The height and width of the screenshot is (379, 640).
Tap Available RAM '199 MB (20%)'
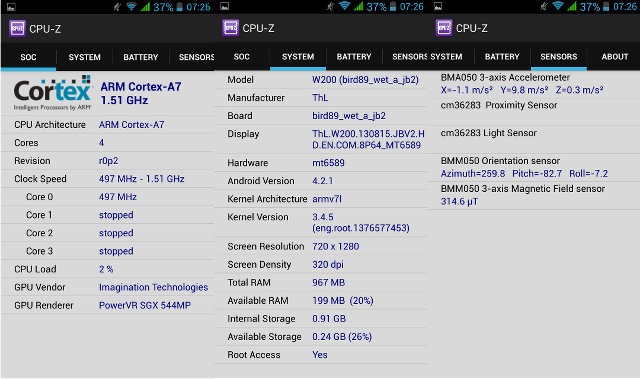[343, 301]
